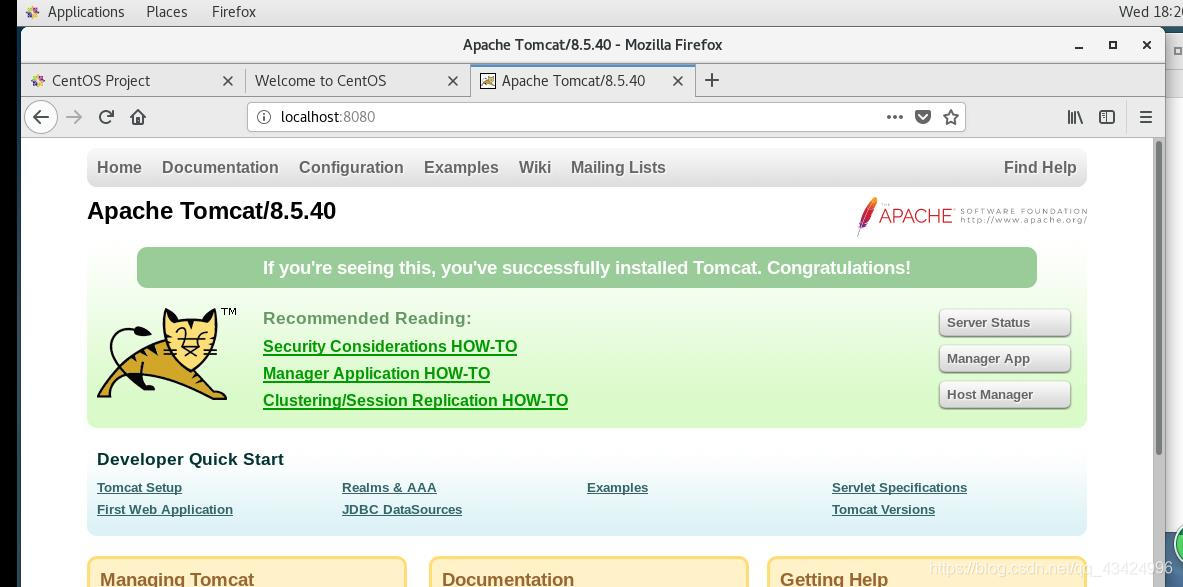Close the CentOS Project tab
This screenshot has height=587, width=1183.
tap(228, 81)
